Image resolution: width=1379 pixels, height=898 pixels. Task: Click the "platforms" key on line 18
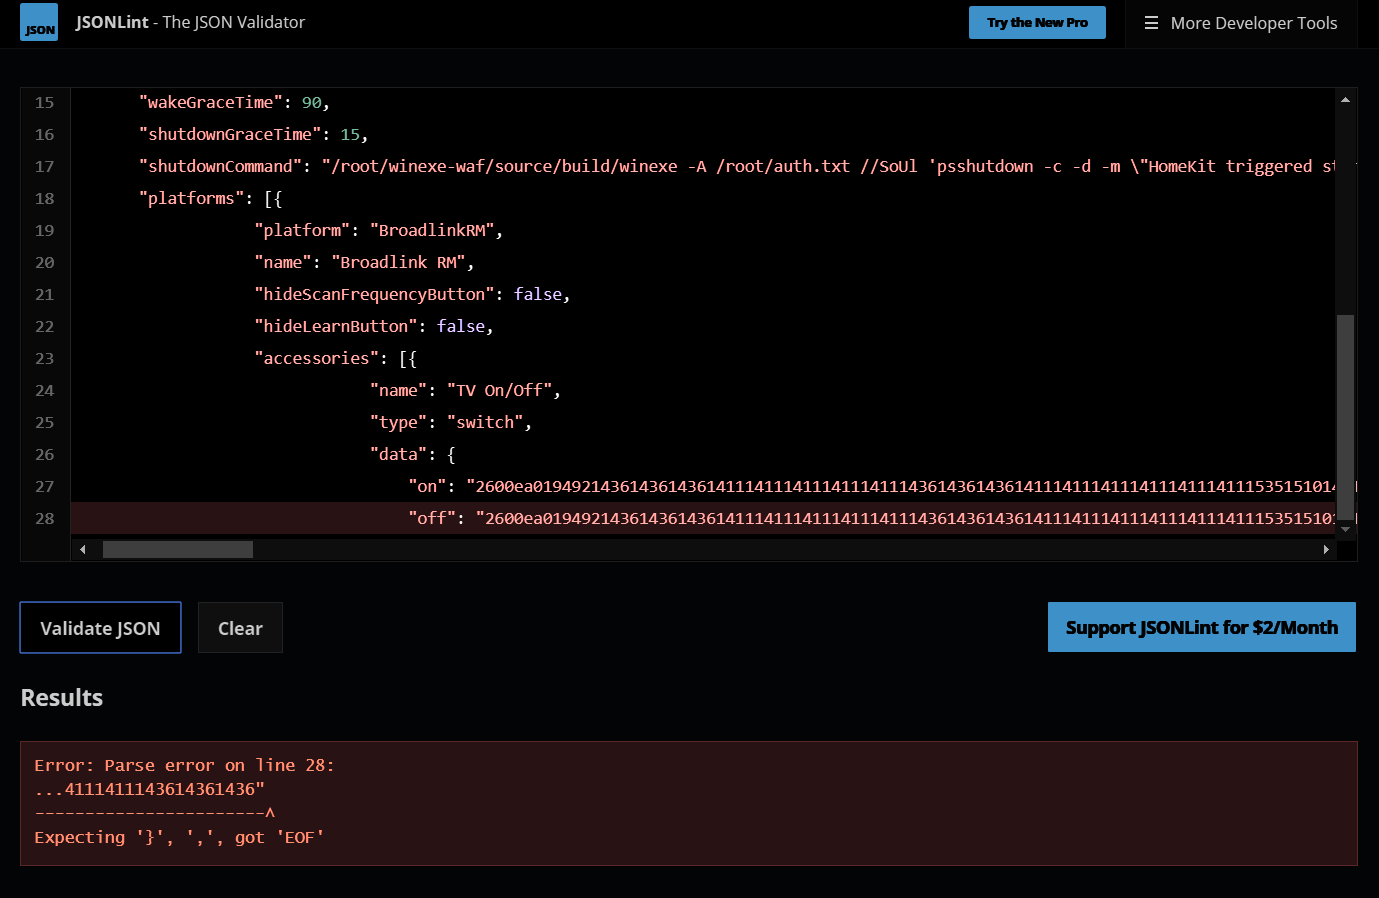coord(191,198)
